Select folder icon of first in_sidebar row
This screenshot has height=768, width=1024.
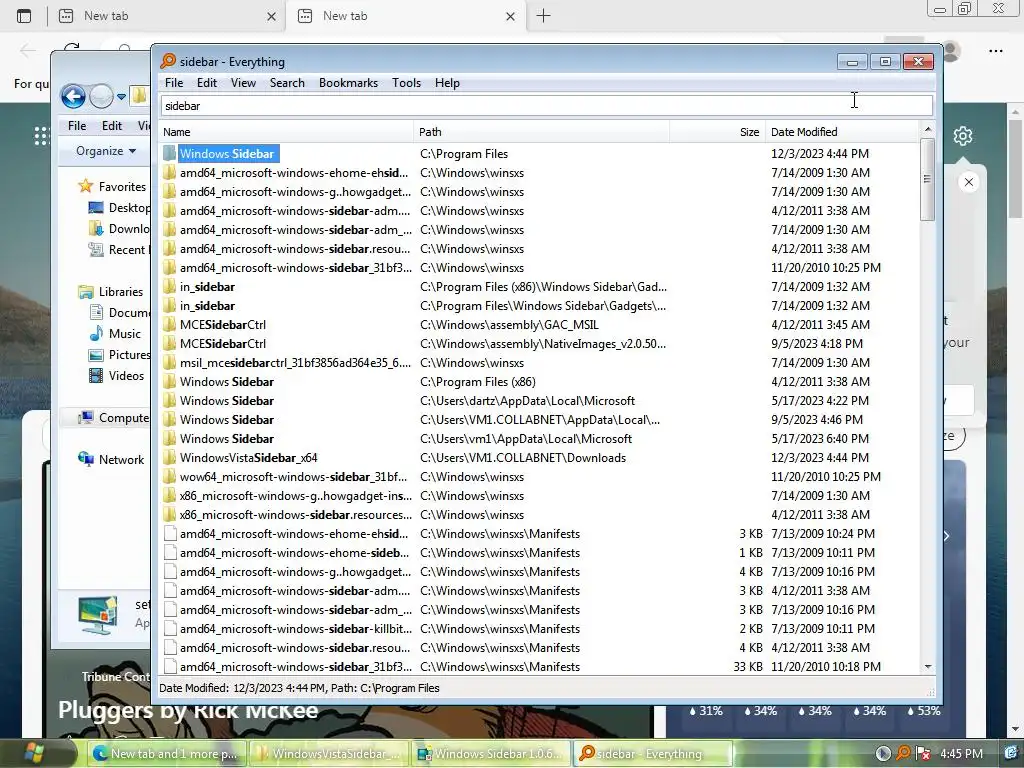pos(170,287)
